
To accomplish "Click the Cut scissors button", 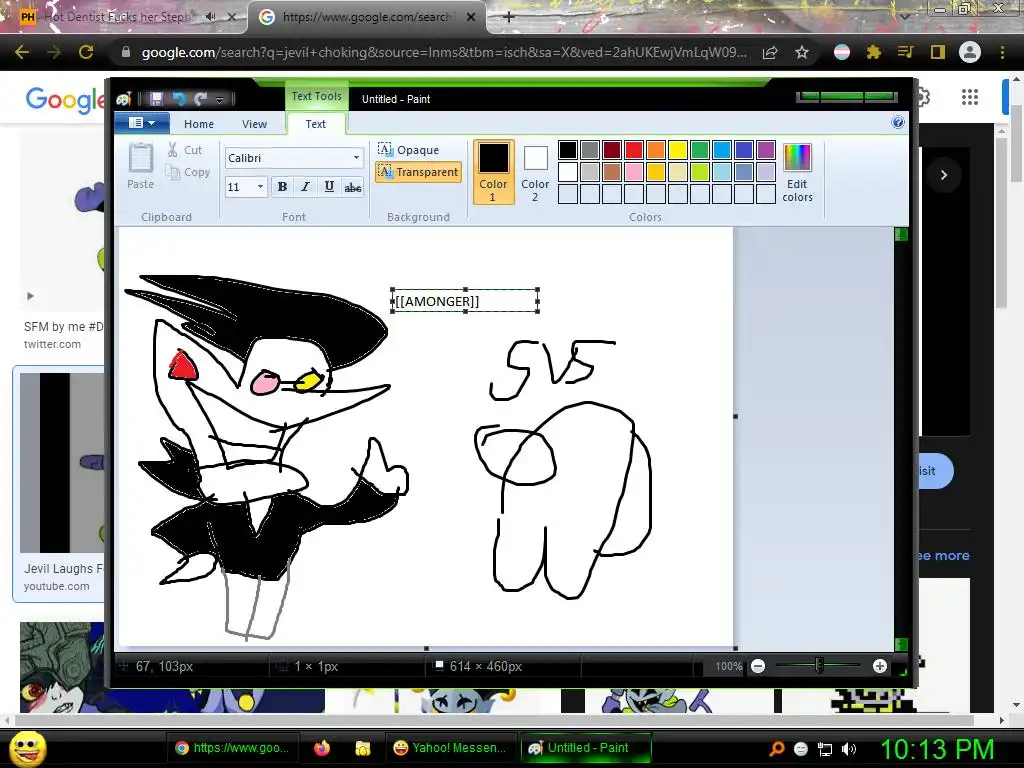I will 185,150.
